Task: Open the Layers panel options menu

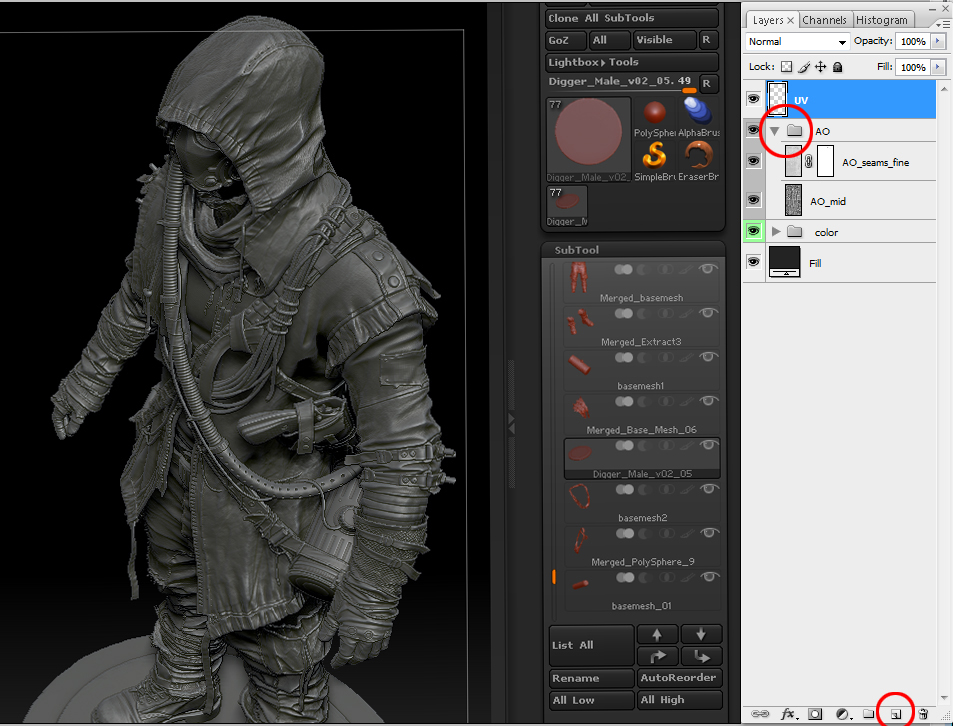Action: coord(945,23)
